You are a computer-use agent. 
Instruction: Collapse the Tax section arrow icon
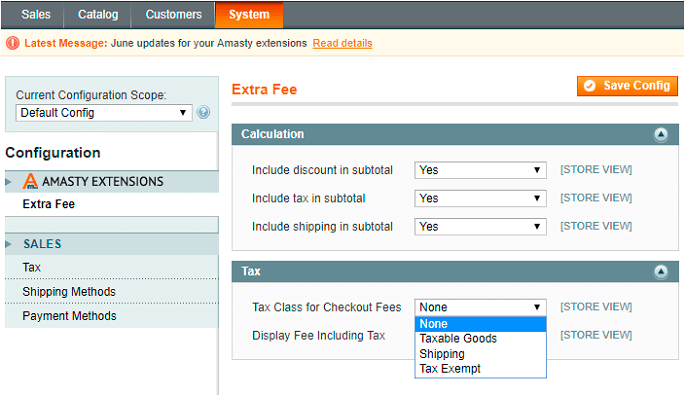click(661, 272)
